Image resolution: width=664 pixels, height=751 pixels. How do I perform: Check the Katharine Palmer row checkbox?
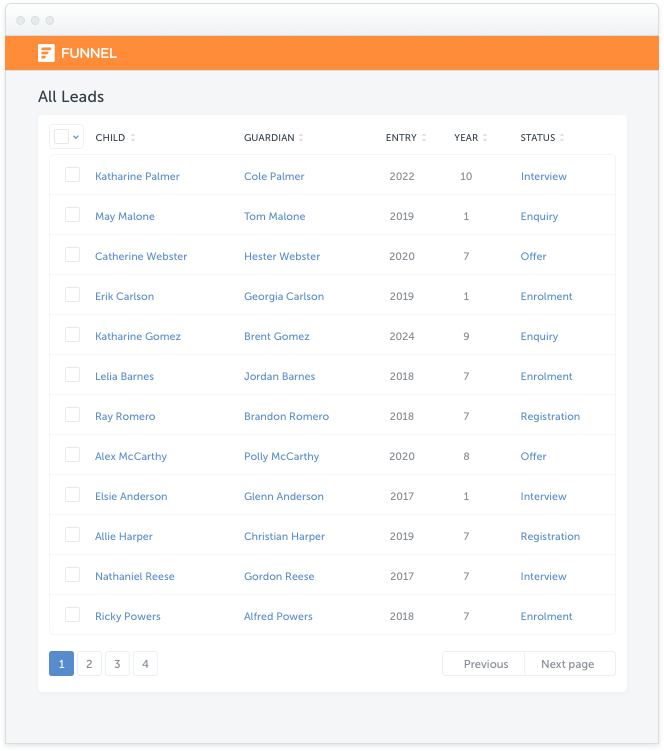72,175
